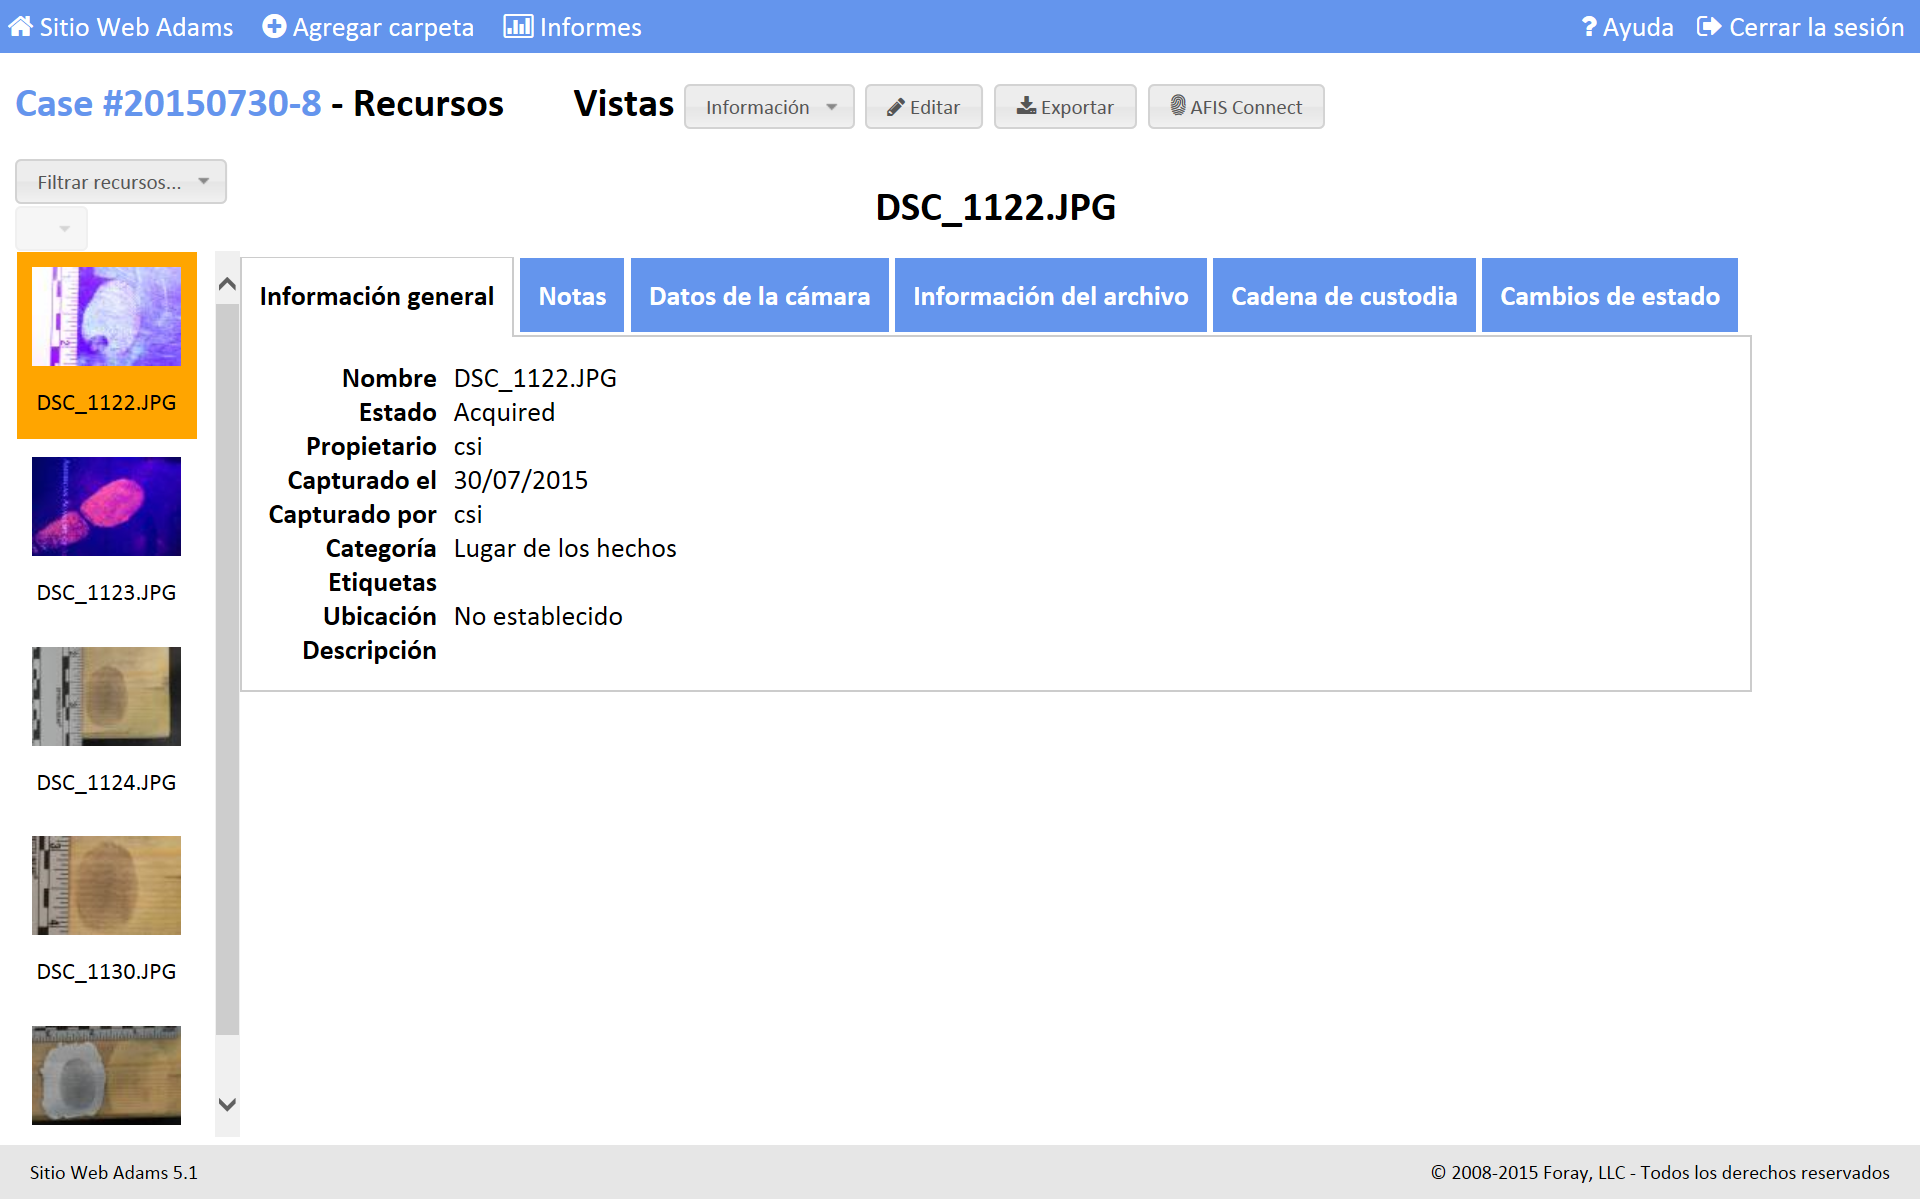Click the home icon for Sitio Web Adams
1920x1200 pixels.
(20, 27)
